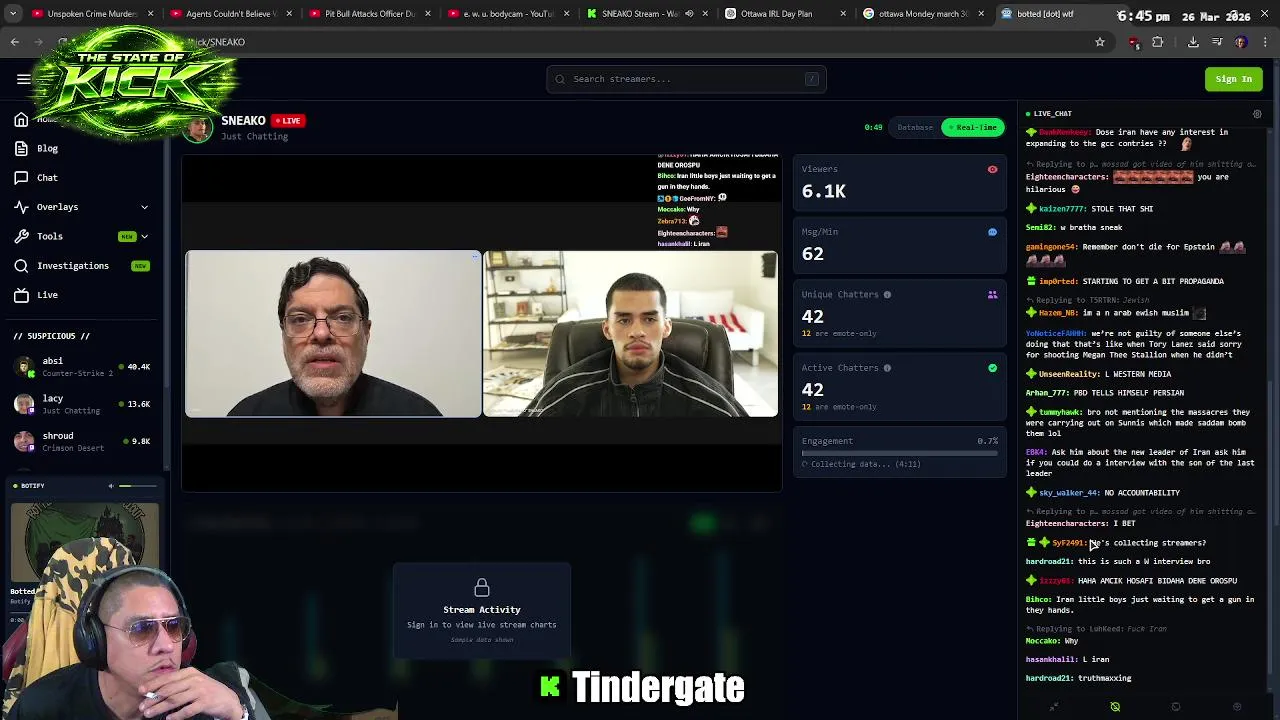The width and height of the screenshot is (1280, 720).
Task: Click the Live TV icon
Action: click(x=21, y=295)
